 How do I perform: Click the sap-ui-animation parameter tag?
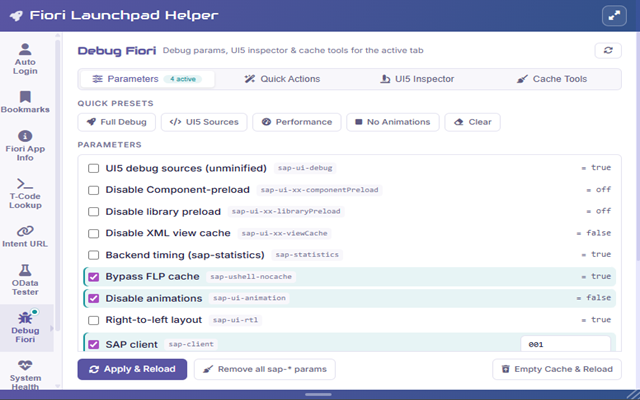tap(249, 298)
